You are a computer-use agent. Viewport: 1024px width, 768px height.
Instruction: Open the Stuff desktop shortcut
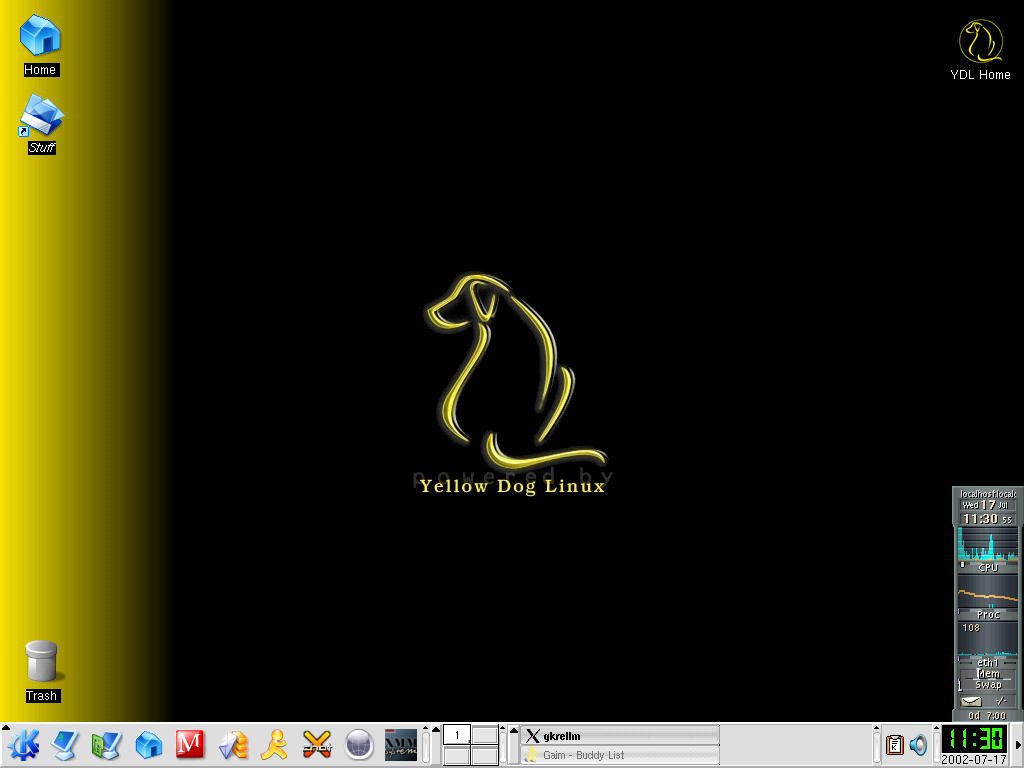click(x=42, y=124)
